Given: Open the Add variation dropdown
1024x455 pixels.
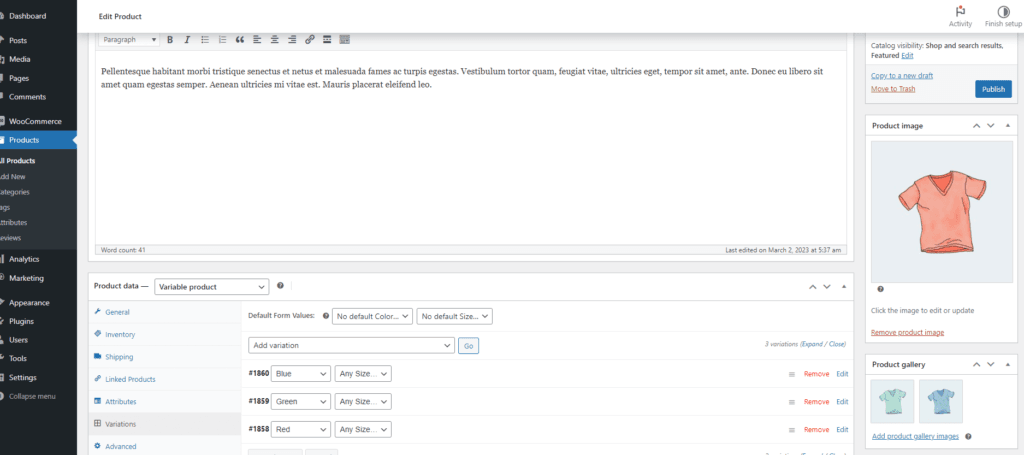Looking at the screenshot, I should (351, 345).
